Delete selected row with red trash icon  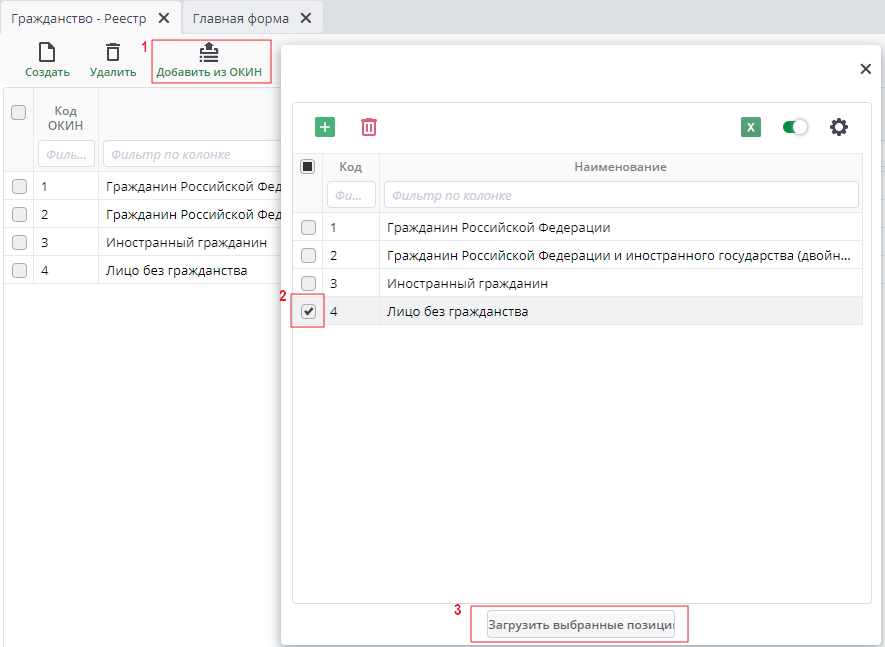pyautogui.click(x=369, y=127)
